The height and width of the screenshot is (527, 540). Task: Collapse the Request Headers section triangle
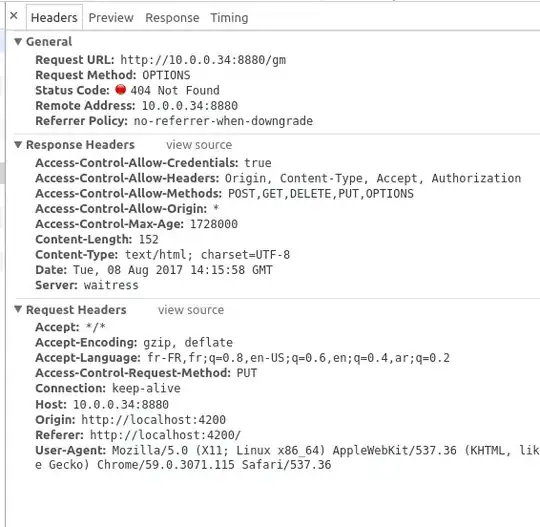point(18,309)
